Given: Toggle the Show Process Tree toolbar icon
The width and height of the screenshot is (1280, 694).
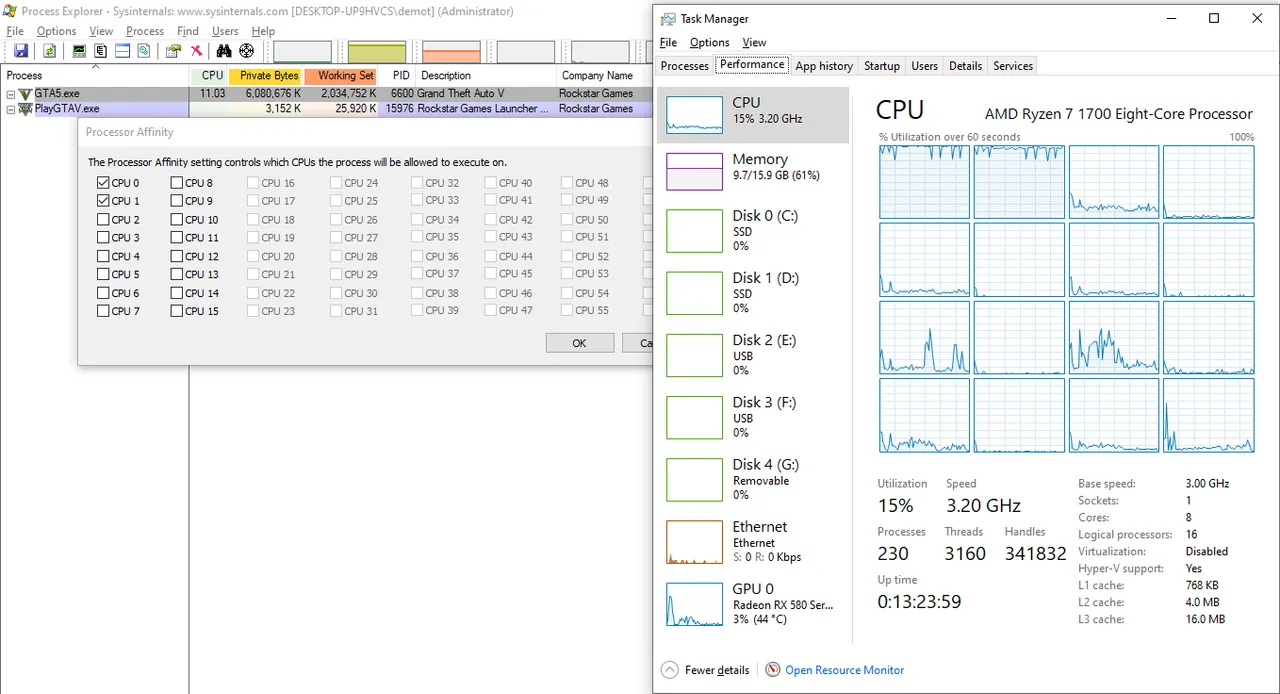Looking at the screenshot, I should pos(101,51).
